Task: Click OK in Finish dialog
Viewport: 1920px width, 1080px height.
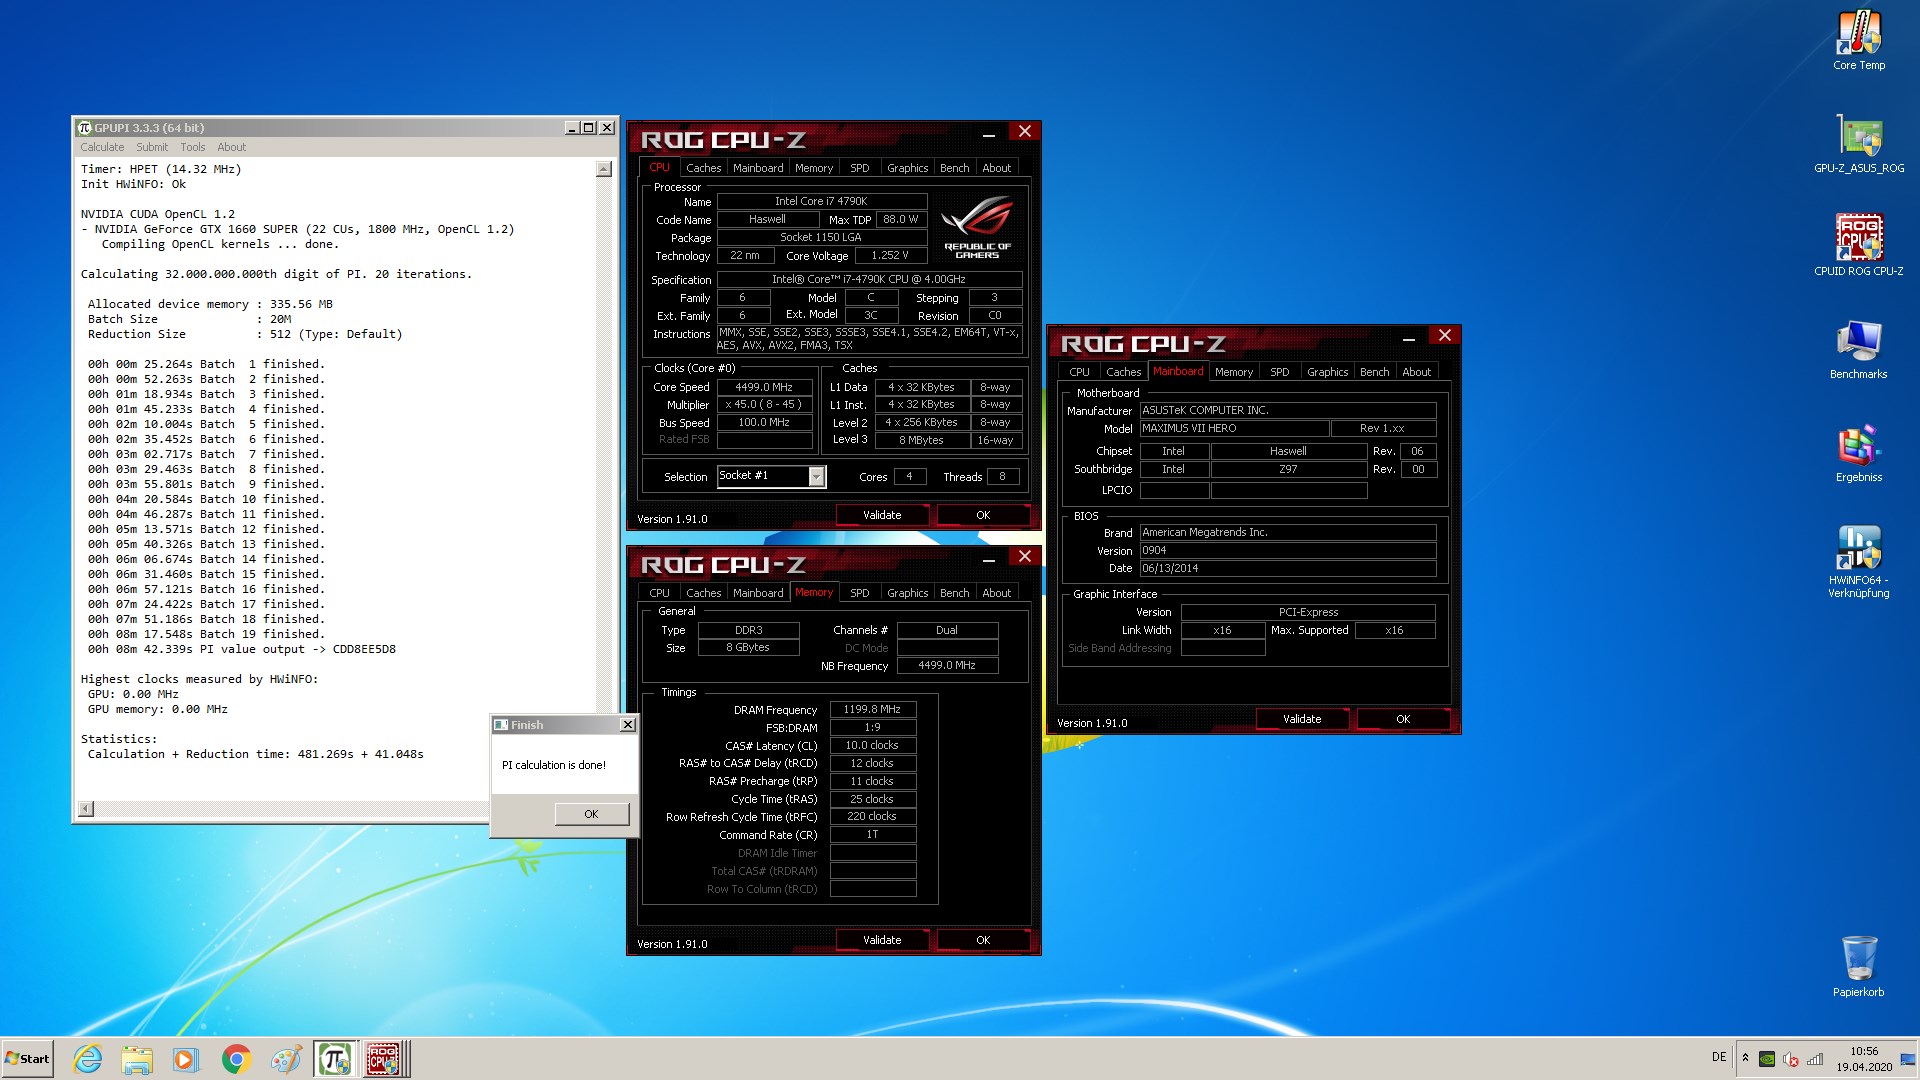Action: point(591,814)
